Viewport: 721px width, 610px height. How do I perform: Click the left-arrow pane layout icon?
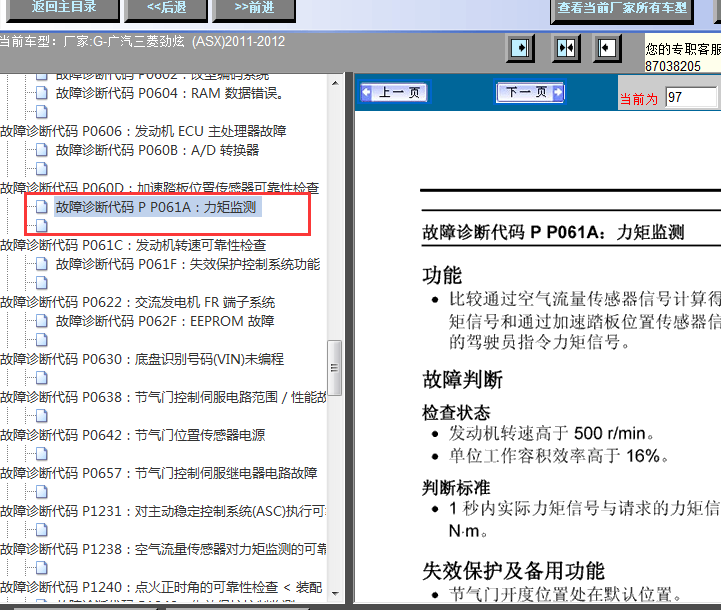tap(607, 48)
